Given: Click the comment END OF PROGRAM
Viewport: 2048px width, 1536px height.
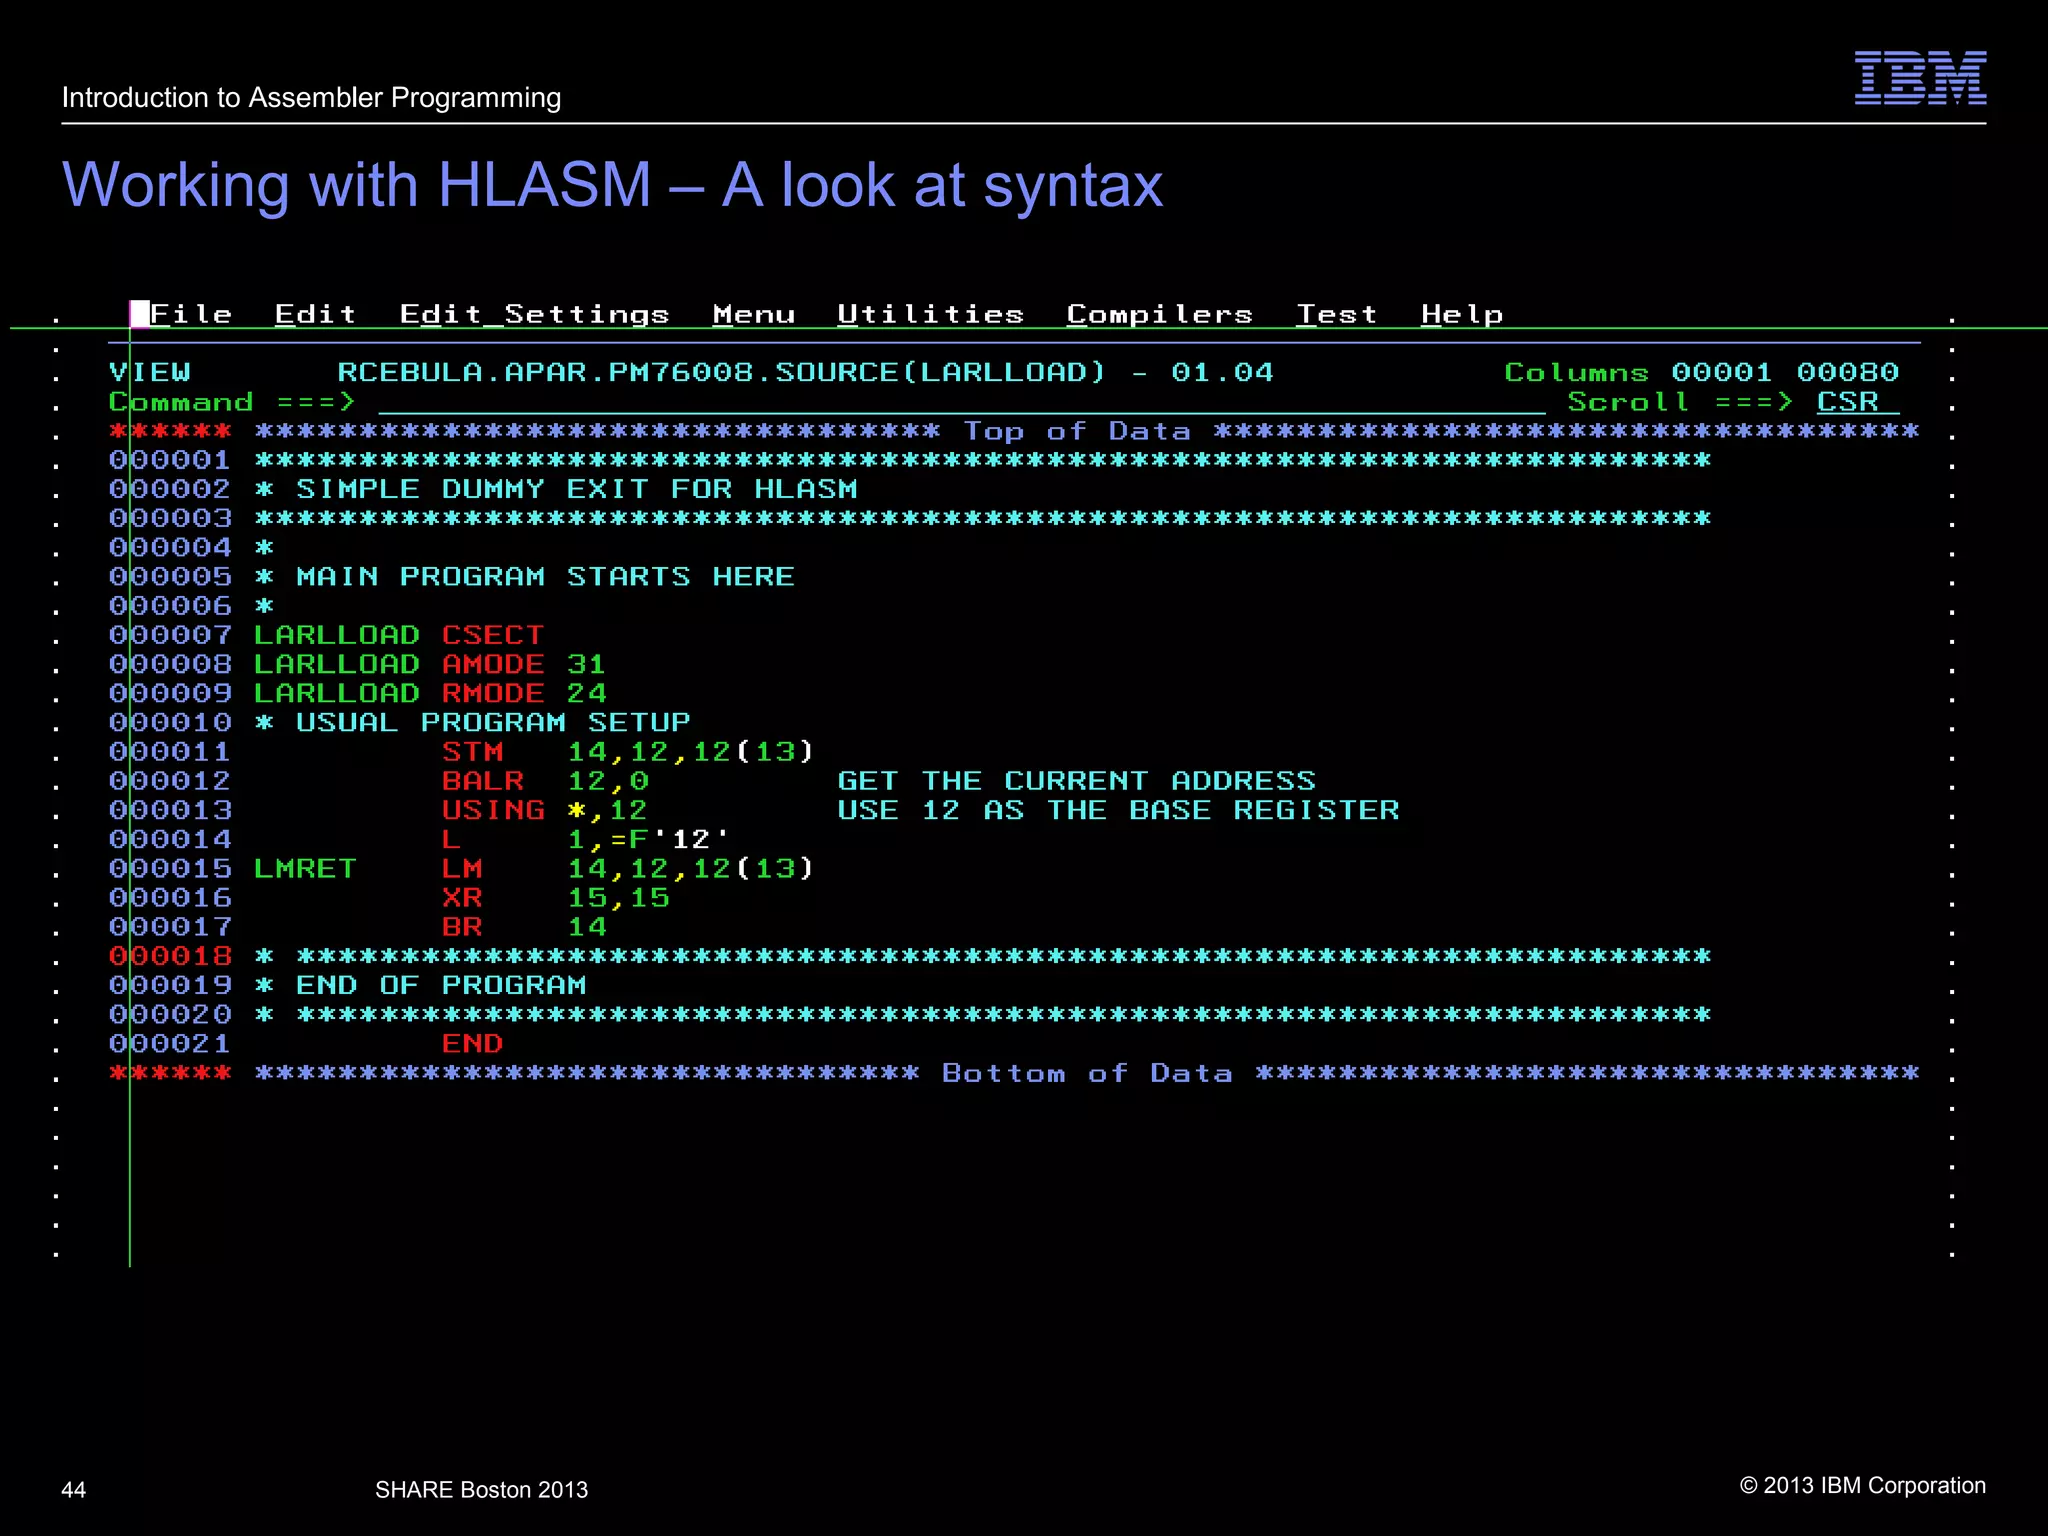Looking at the screenshot, I should (441, 985).
